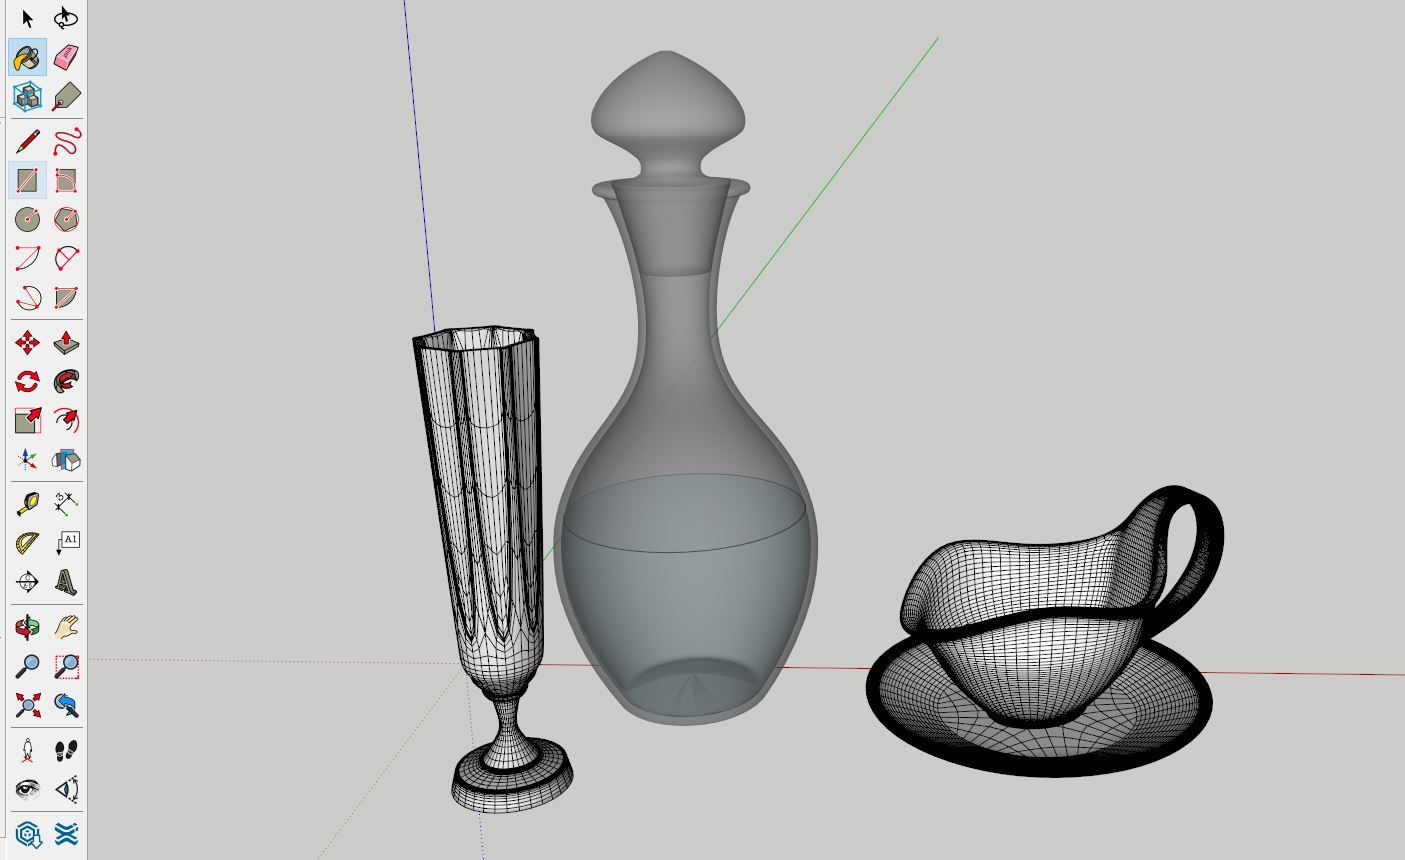The image size is (1405, 860).
Task: Switch to the Orbit tool
Action: (x=27, y=628)
